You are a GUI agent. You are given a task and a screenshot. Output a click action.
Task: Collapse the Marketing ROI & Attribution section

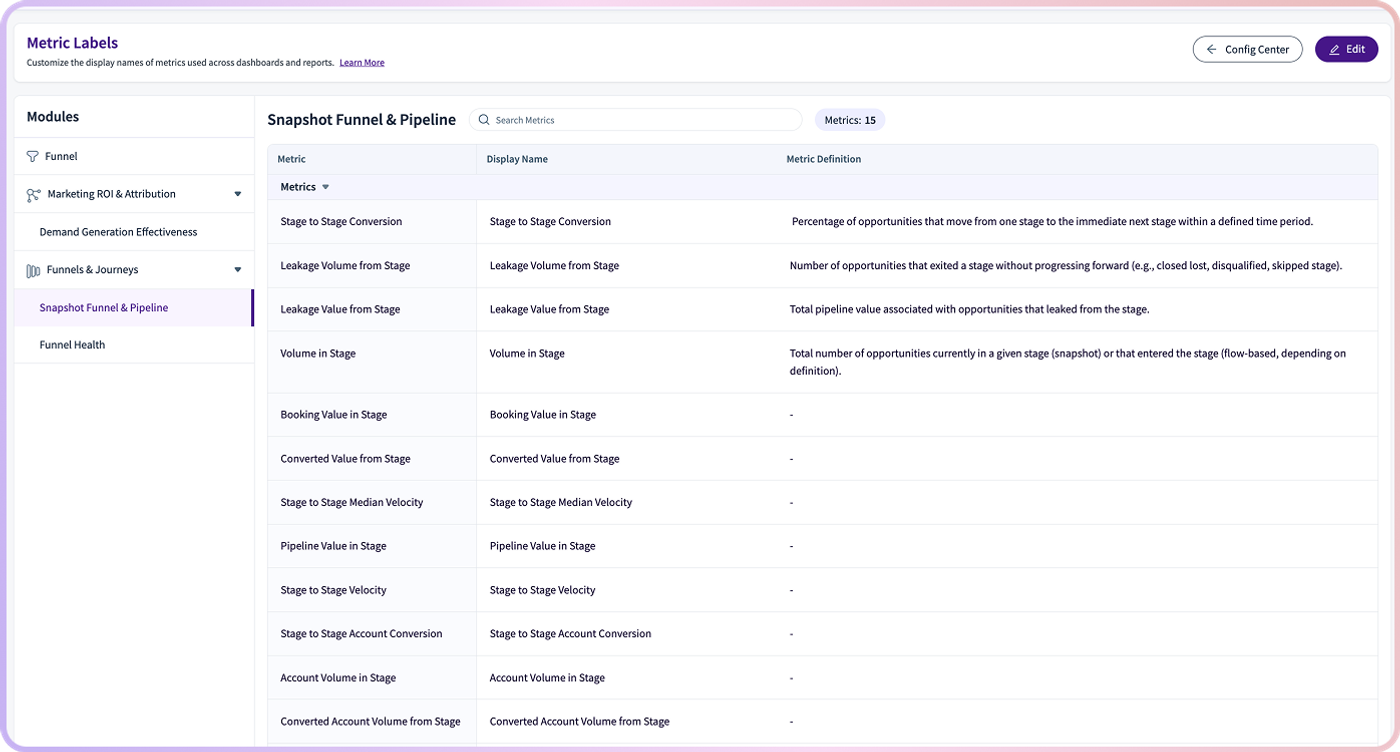coord(238,194)
